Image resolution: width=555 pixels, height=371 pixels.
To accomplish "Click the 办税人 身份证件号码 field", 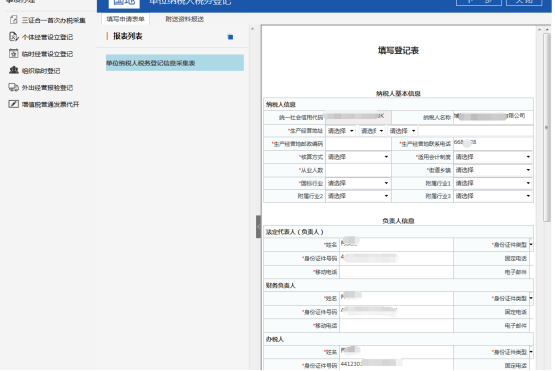I will click(396, 365).
